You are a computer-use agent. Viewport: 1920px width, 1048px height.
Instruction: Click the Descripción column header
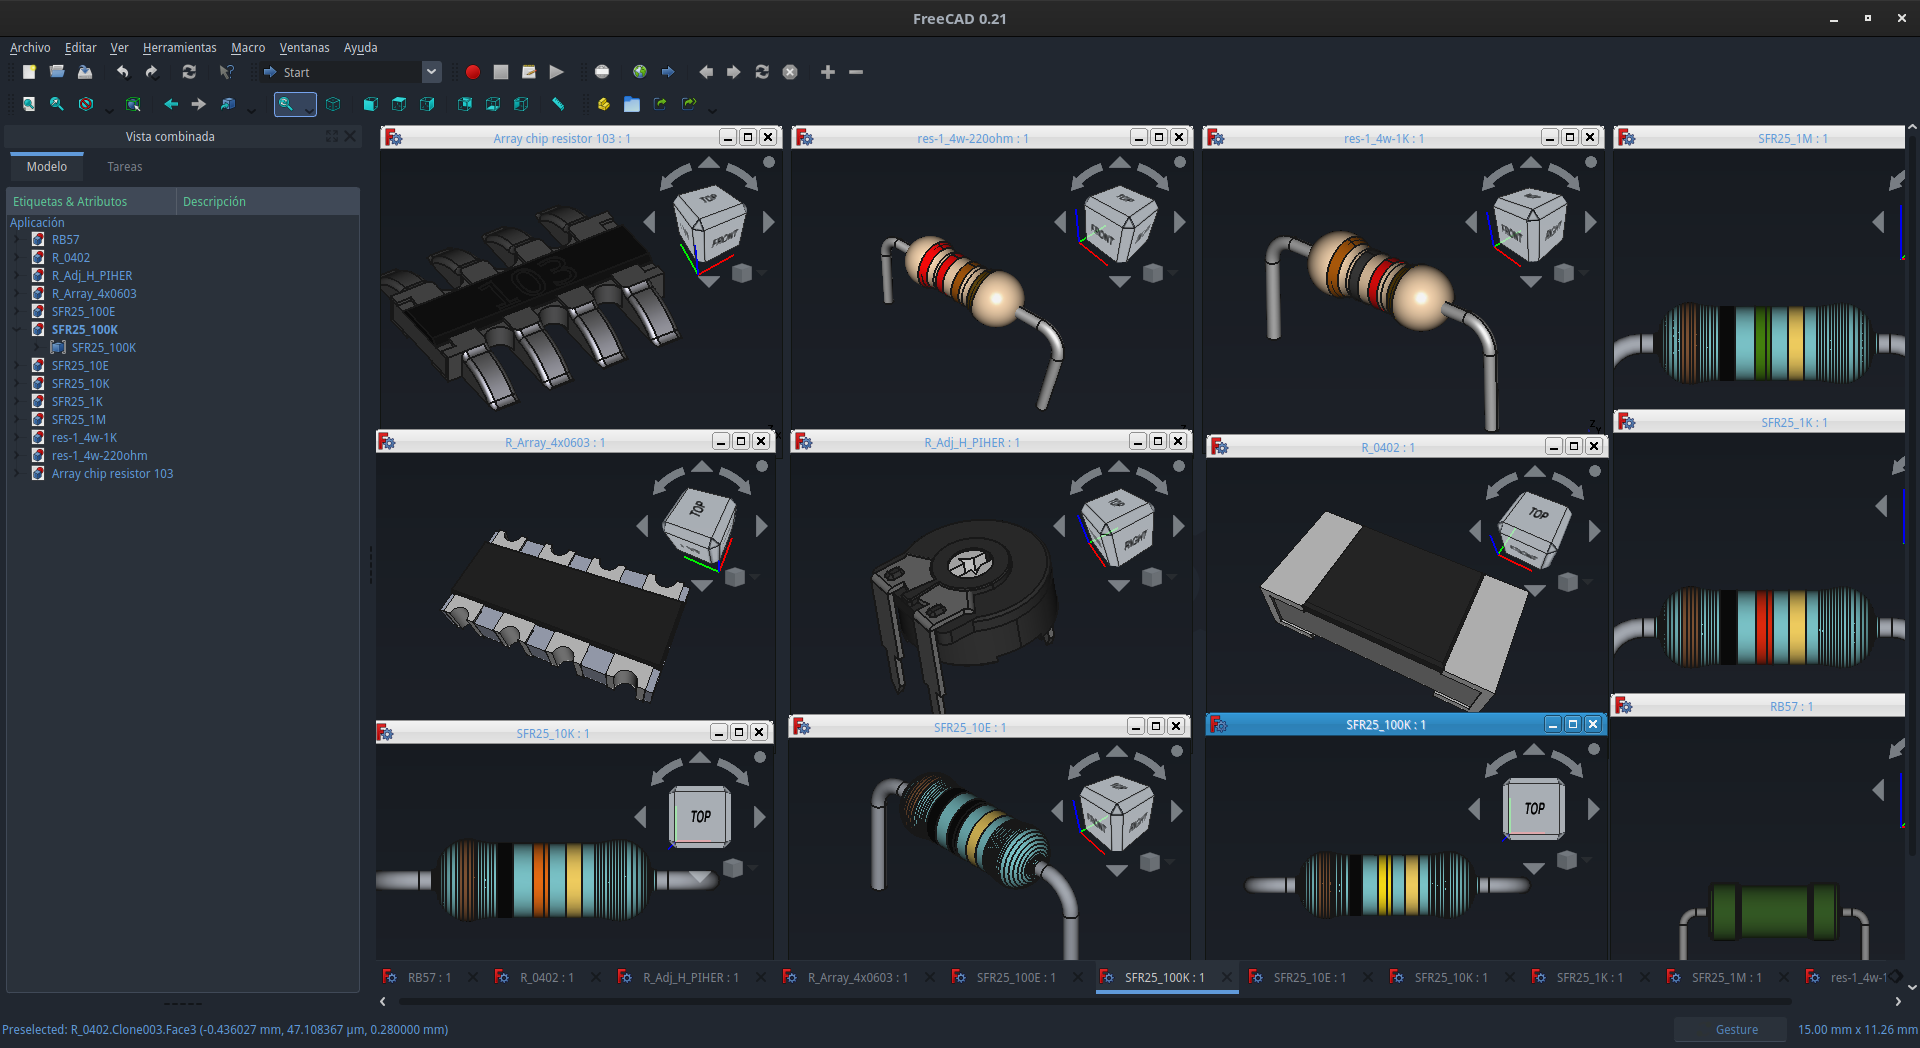point(267,201)
